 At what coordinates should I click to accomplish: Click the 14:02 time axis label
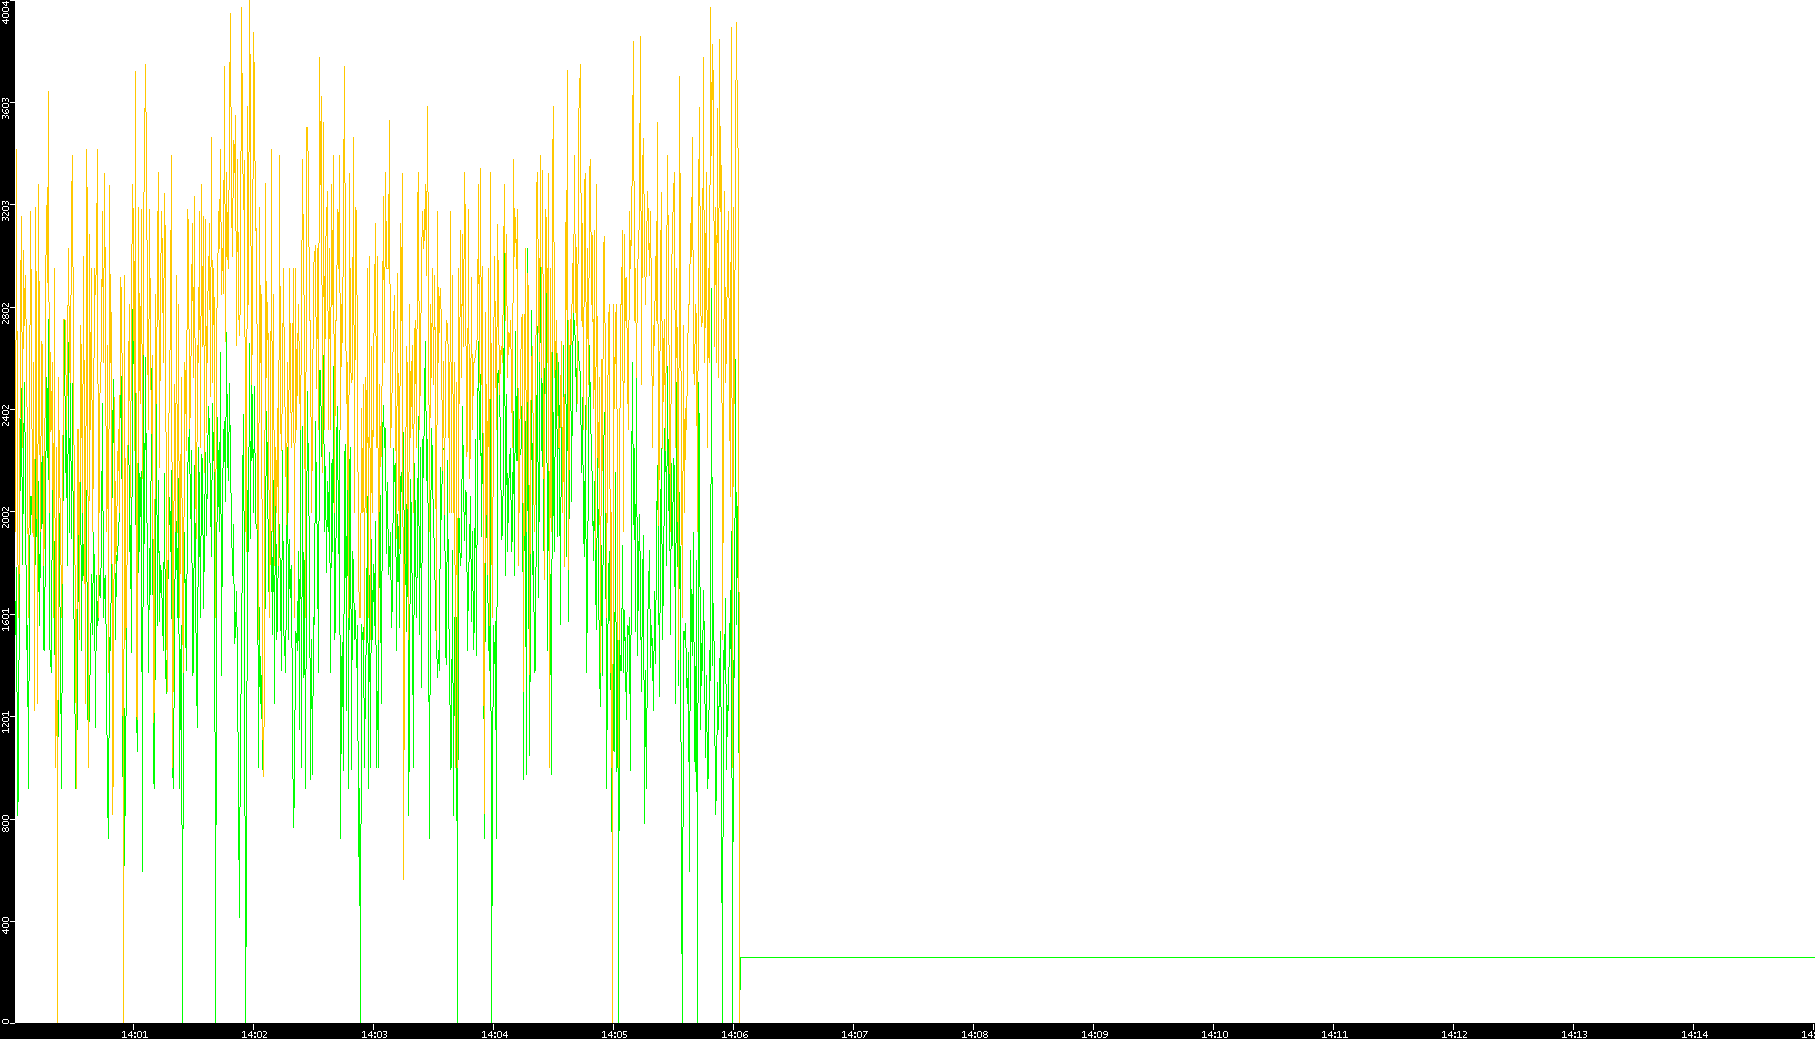click(254, 1034)
